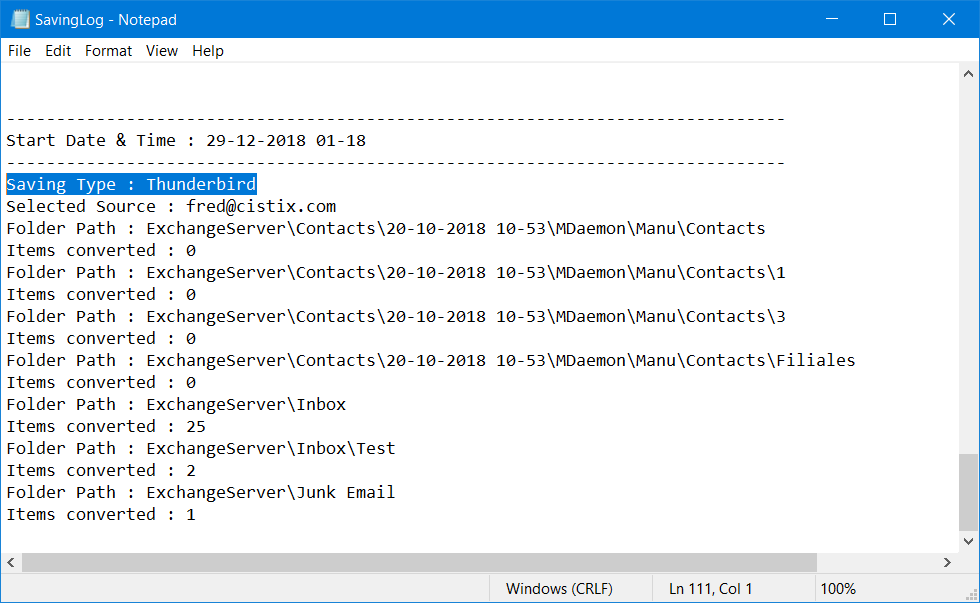Click the horizontal scrollbar left arrow

coord(11,562)
